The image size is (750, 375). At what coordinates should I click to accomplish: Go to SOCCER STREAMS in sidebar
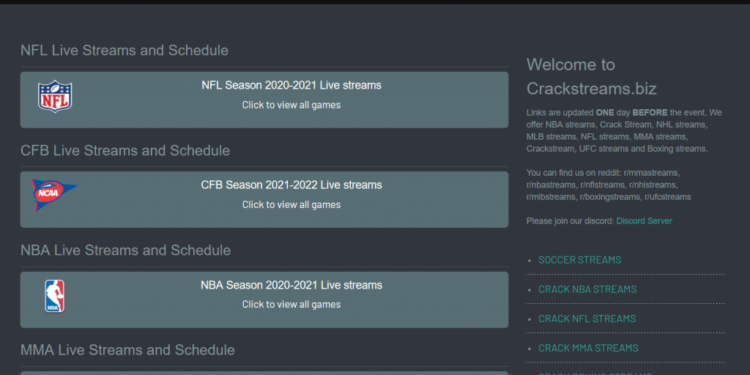580,260
